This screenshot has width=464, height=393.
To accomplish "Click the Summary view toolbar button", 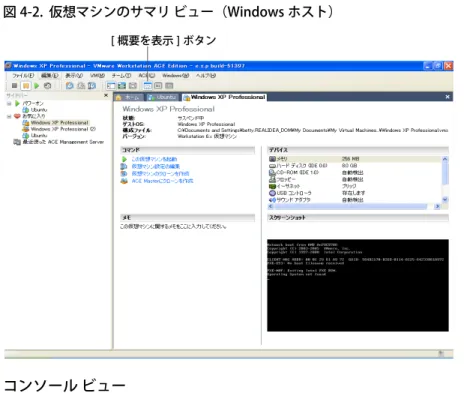I will coord(147,86).
